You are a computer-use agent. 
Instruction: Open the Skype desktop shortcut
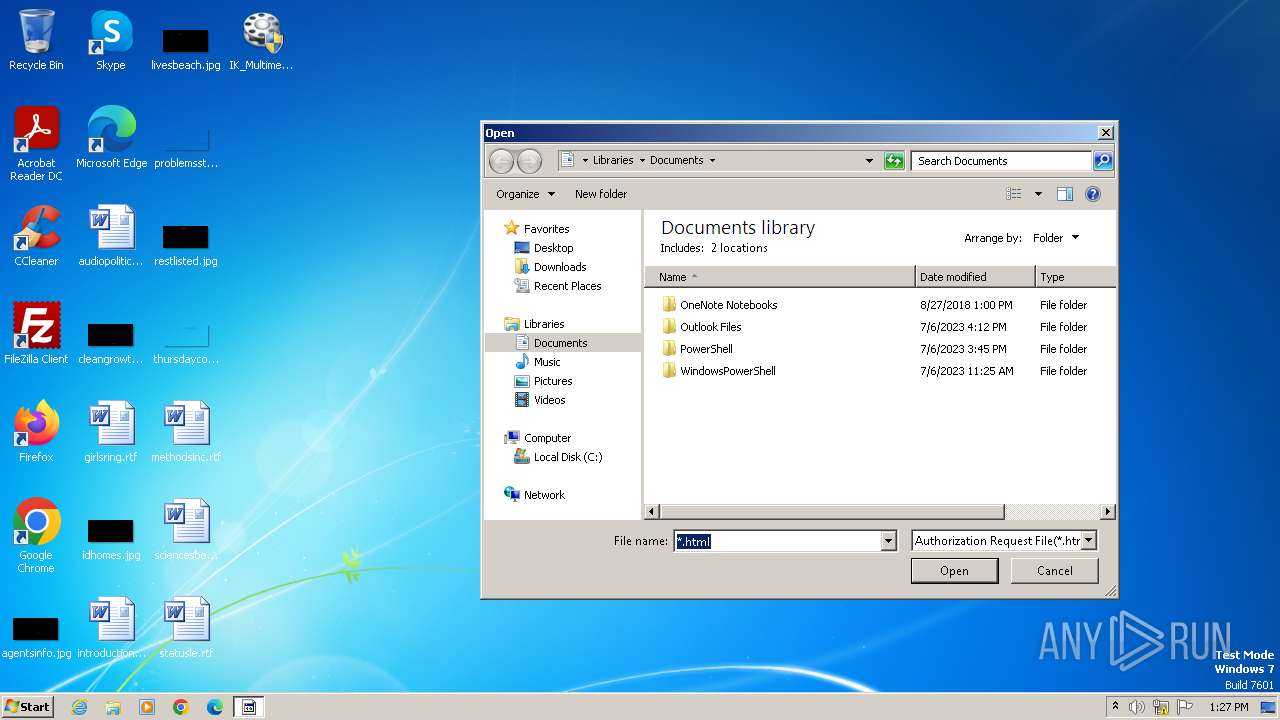click(111, 40)
